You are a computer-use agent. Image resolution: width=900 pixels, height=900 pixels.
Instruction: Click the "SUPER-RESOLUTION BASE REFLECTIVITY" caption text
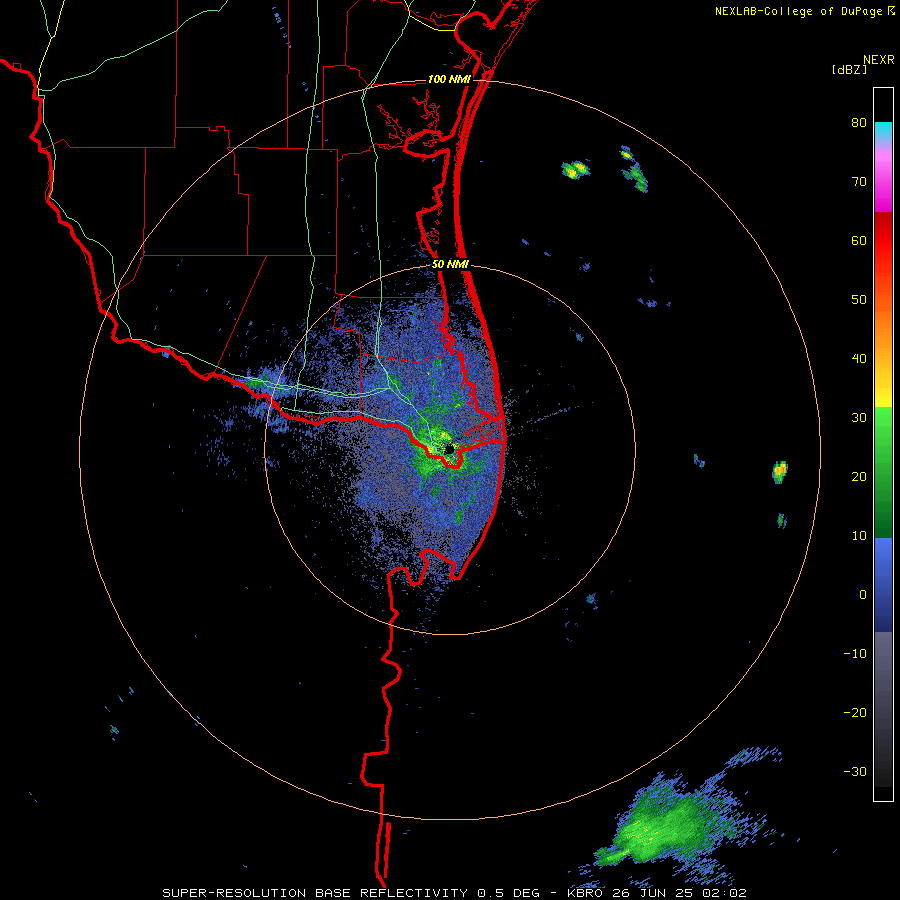point(315,893)
